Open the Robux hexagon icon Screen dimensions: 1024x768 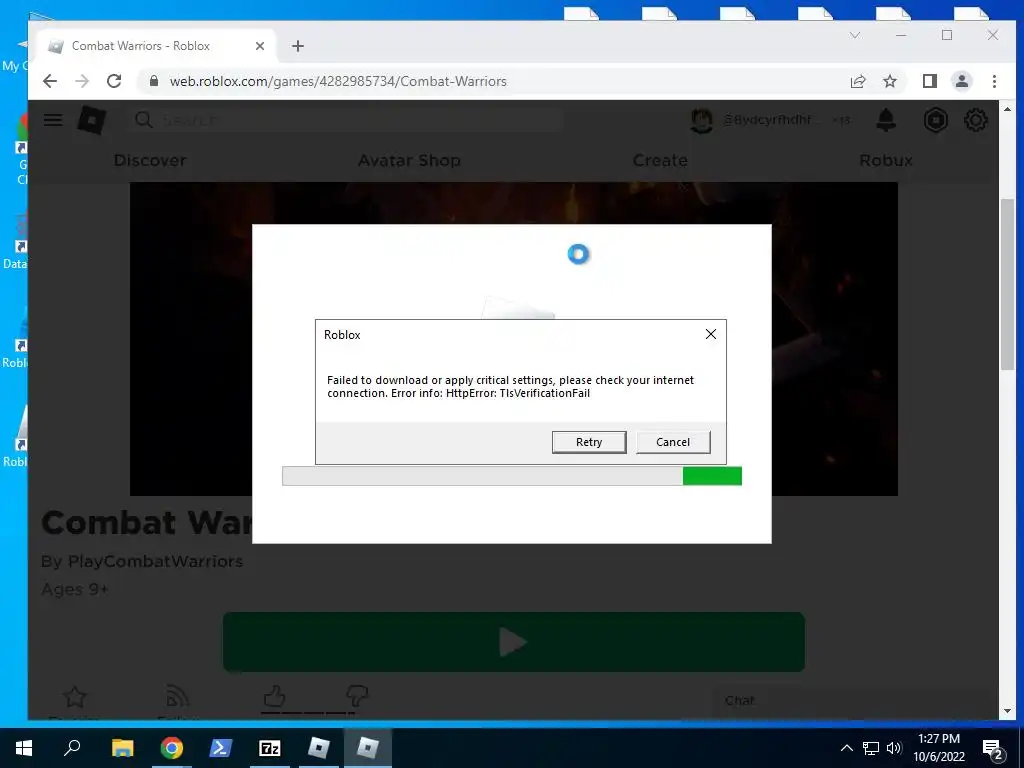[935, 120]
